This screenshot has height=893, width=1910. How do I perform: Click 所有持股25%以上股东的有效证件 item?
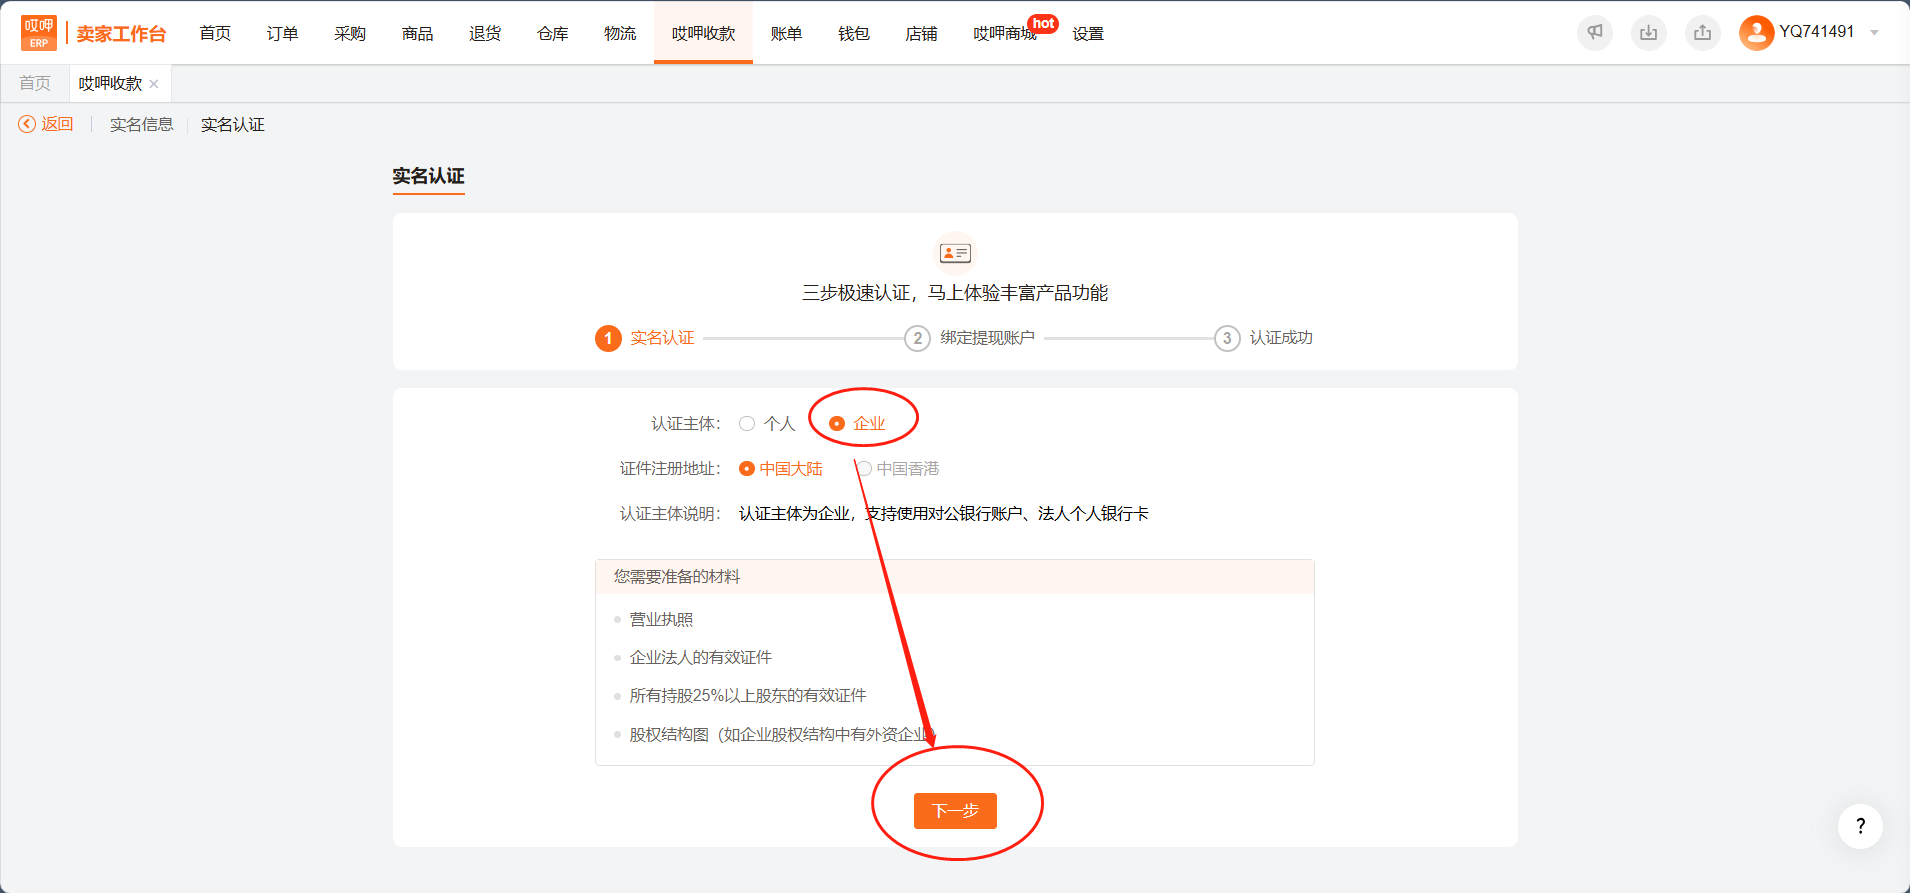point(748,695)
